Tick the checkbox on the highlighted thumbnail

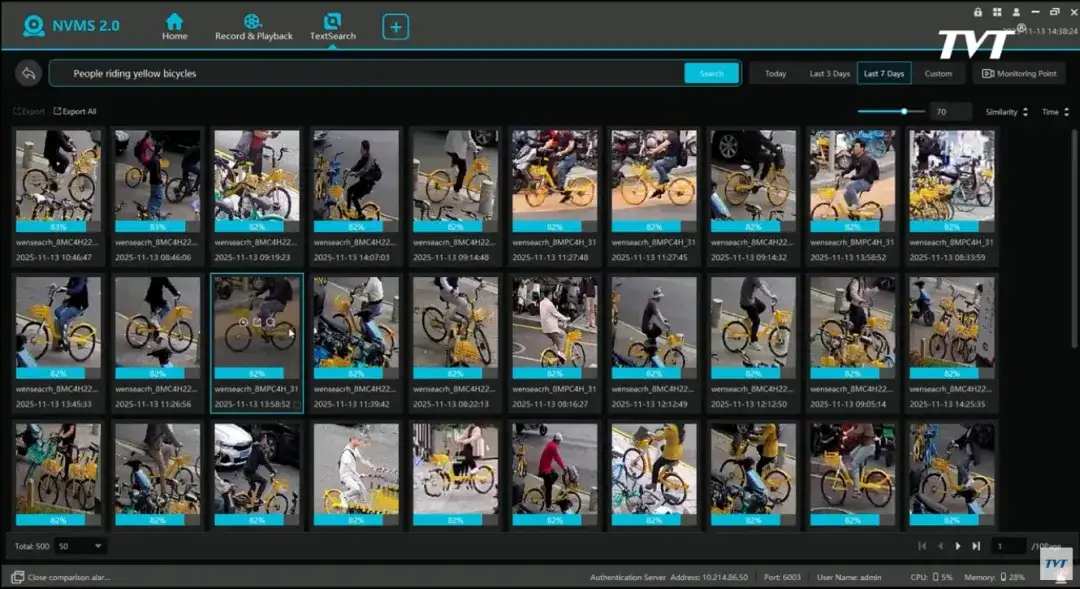(296, 405)
